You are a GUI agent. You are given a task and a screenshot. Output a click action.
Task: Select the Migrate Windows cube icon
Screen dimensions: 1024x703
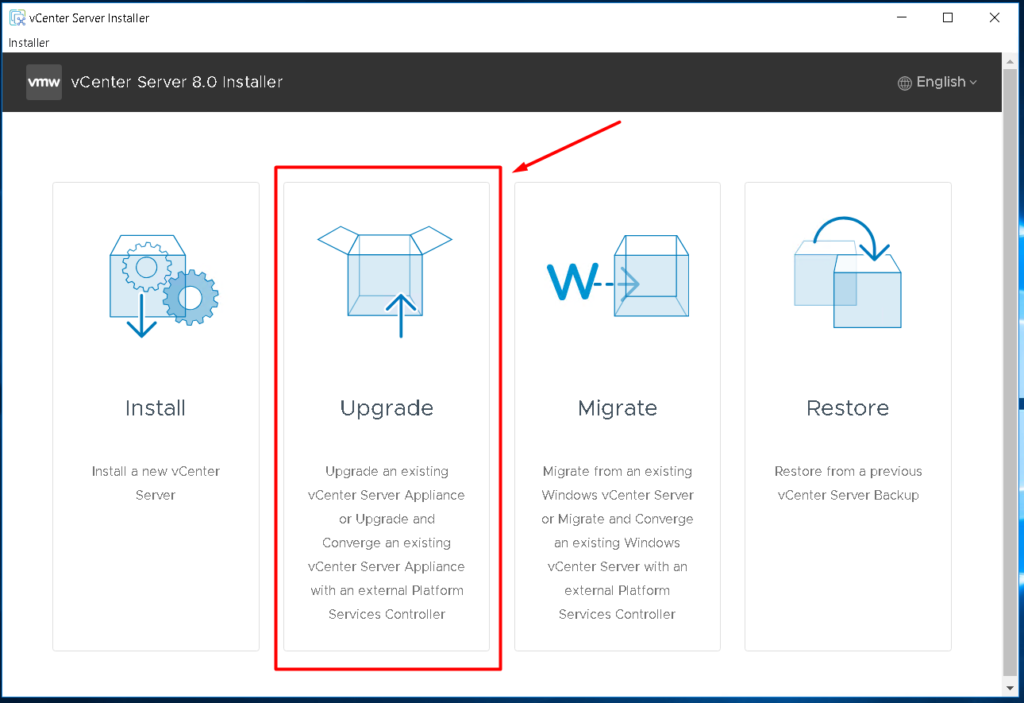click(617, 277)
